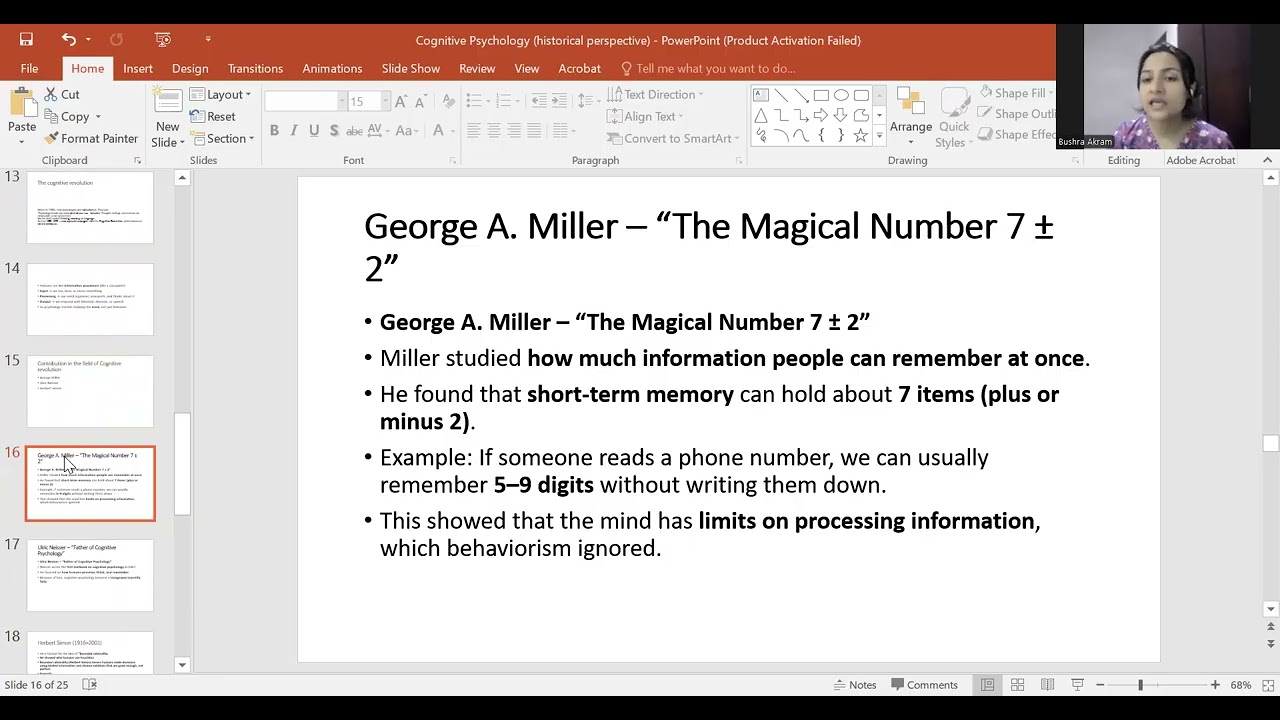Select slide 15 thumbnail
The image size is (1280, 720).
90,391
